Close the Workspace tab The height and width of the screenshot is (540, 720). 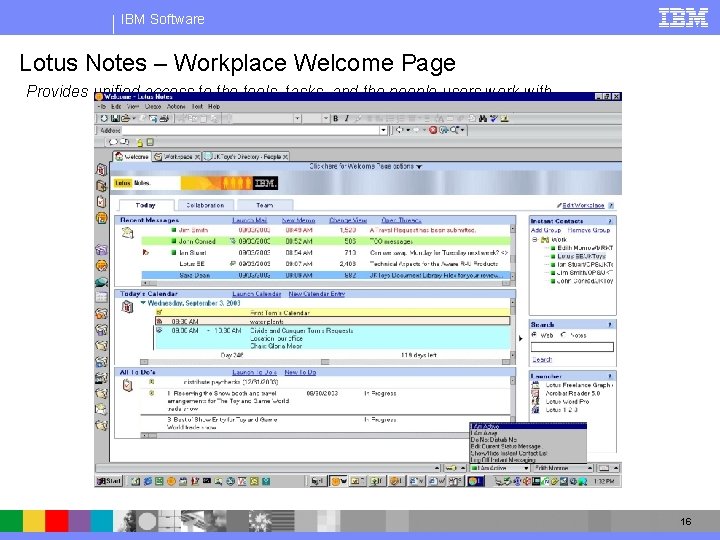click(x=197, y=157)
